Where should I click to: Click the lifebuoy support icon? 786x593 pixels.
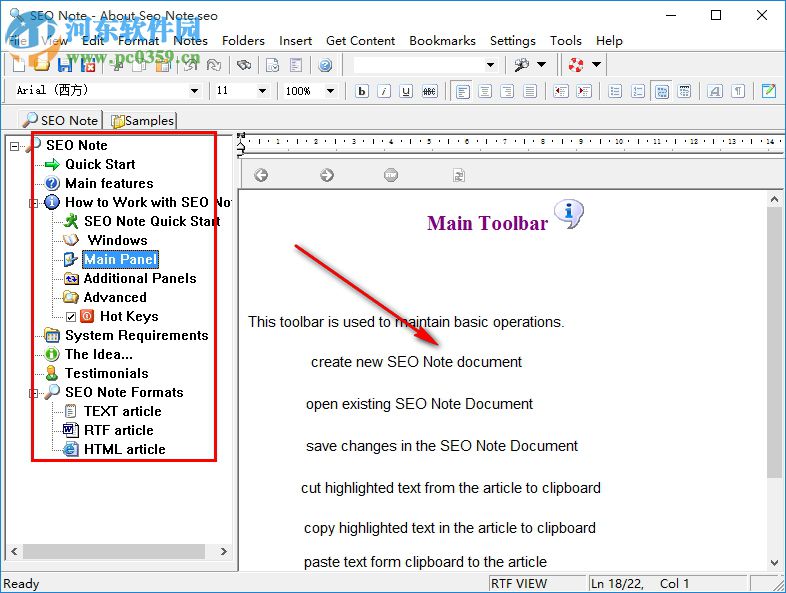pyautogui.click(x=576, y=65)
